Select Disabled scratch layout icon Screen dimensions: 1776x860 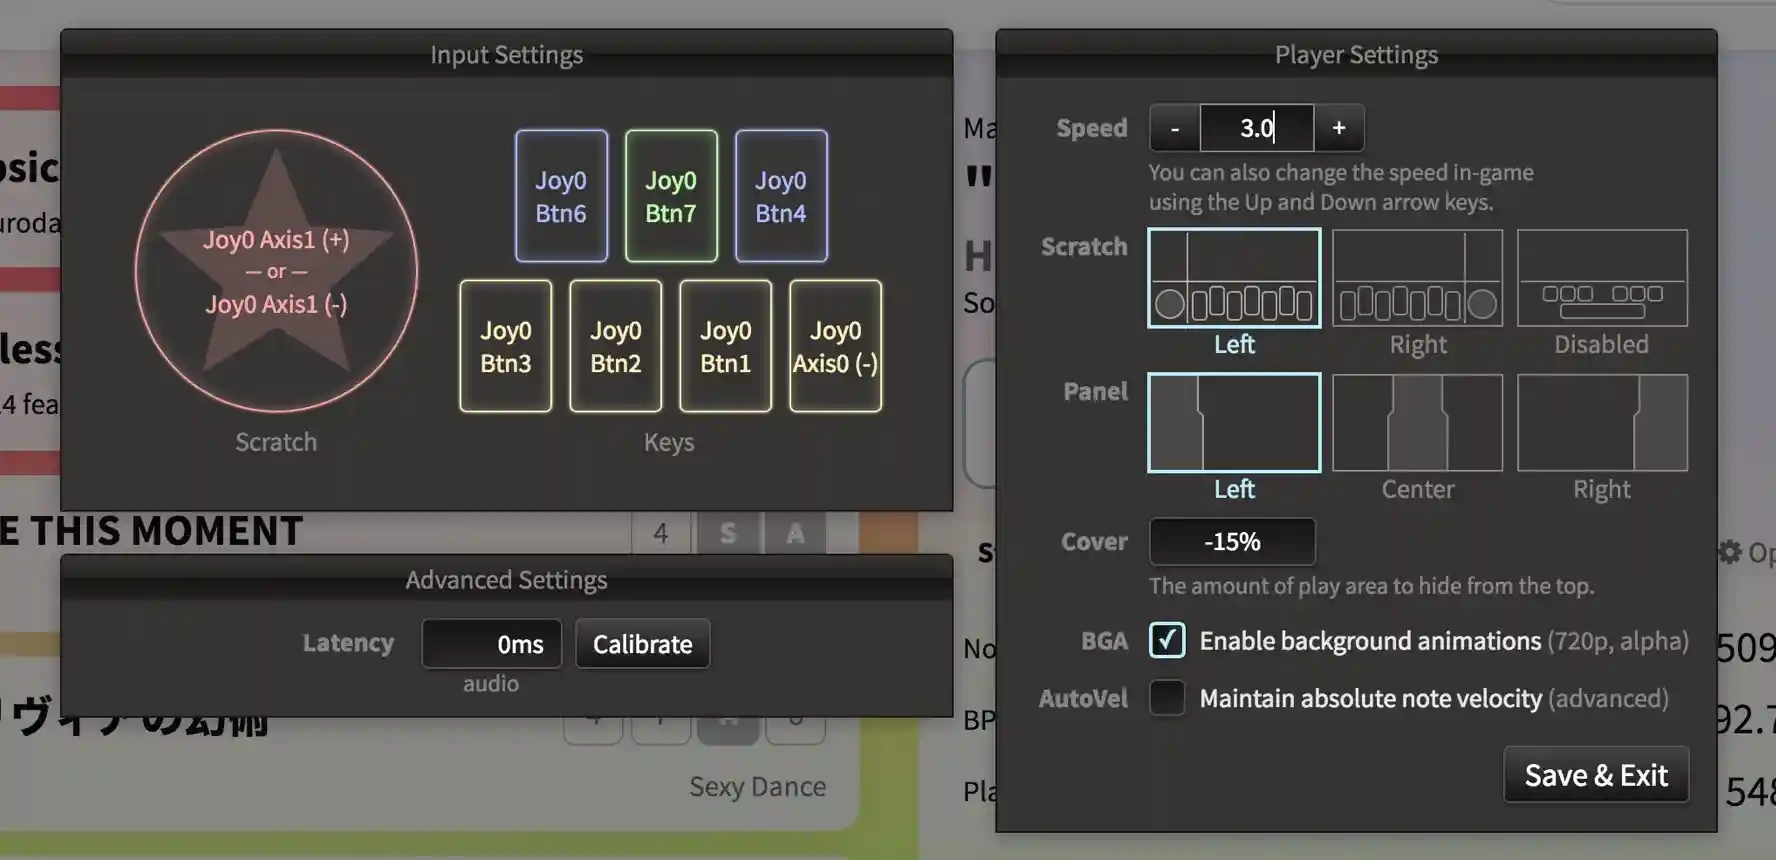(1602, 278)
